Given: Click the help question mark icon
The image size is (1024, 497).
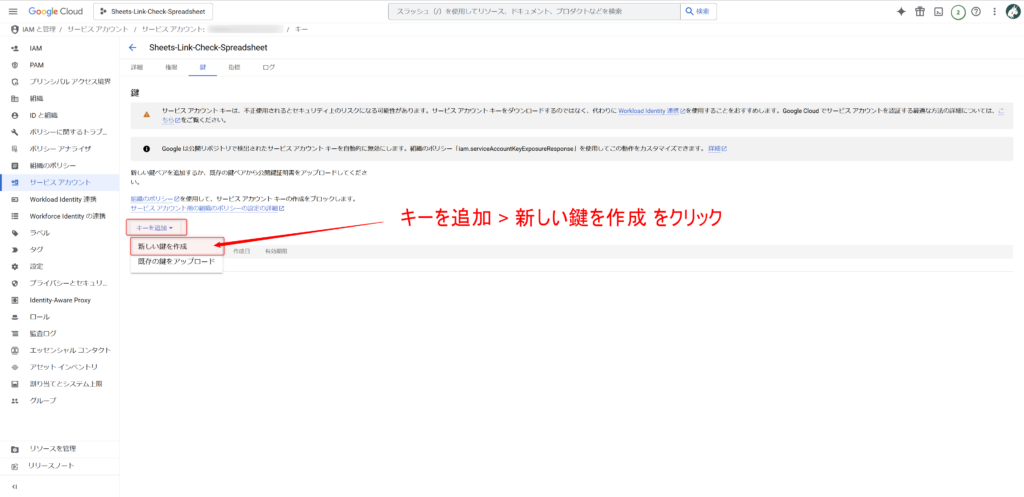Looking at the screenshot, I should (976, 11).
